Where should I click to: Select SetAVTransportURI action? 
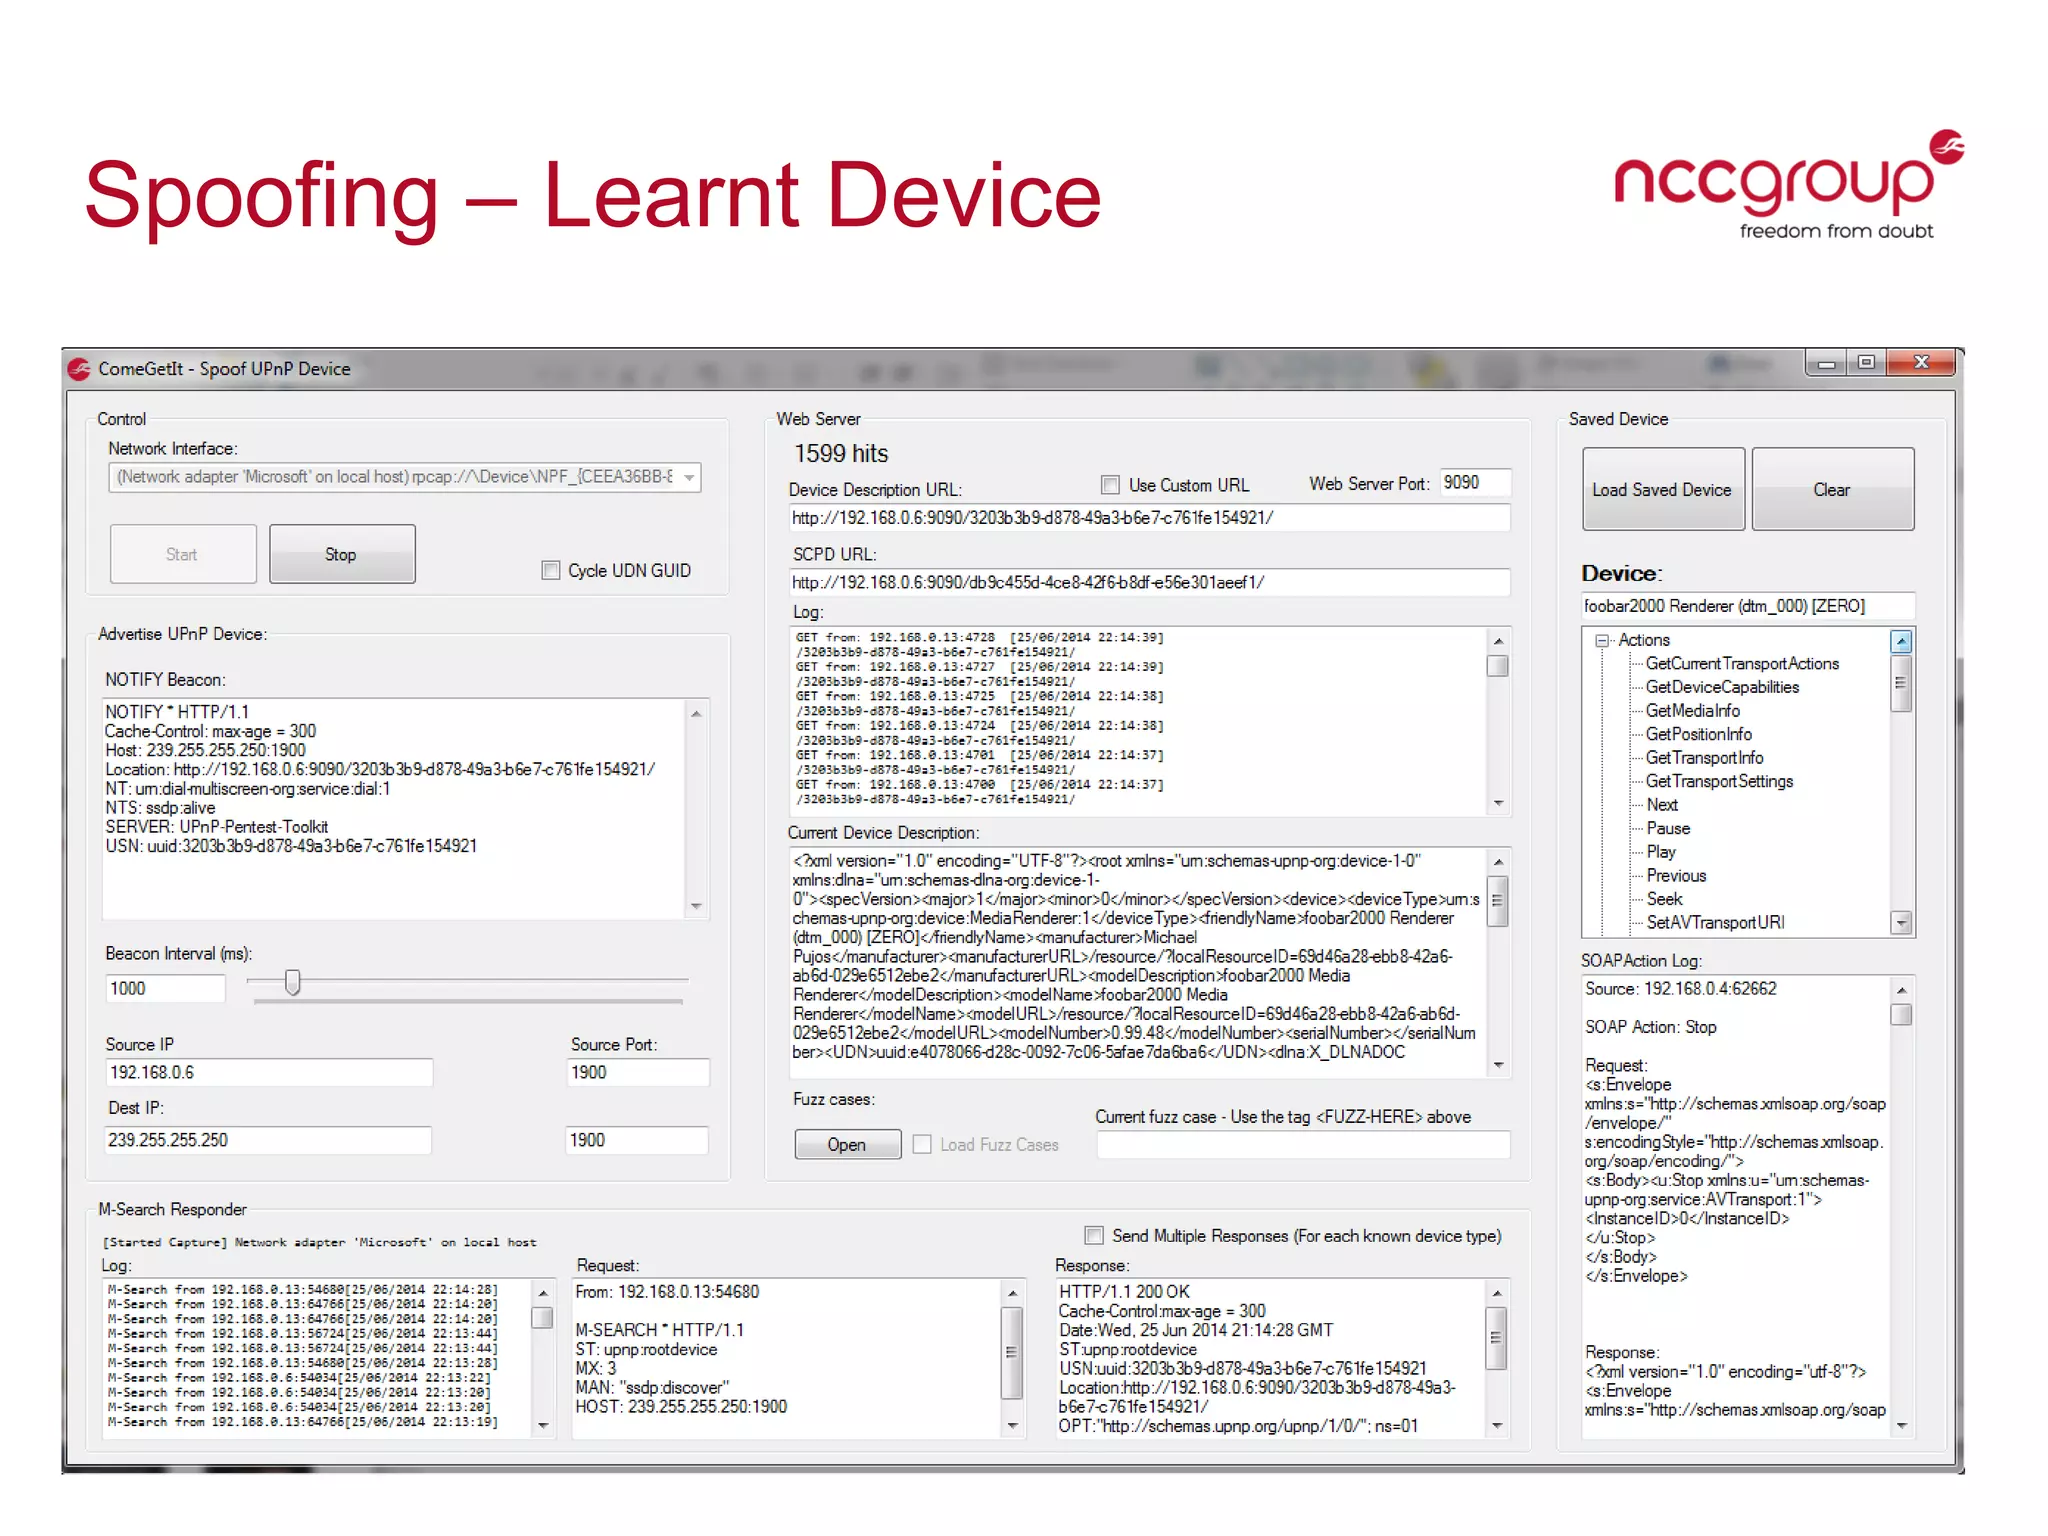click(1715, 923)
